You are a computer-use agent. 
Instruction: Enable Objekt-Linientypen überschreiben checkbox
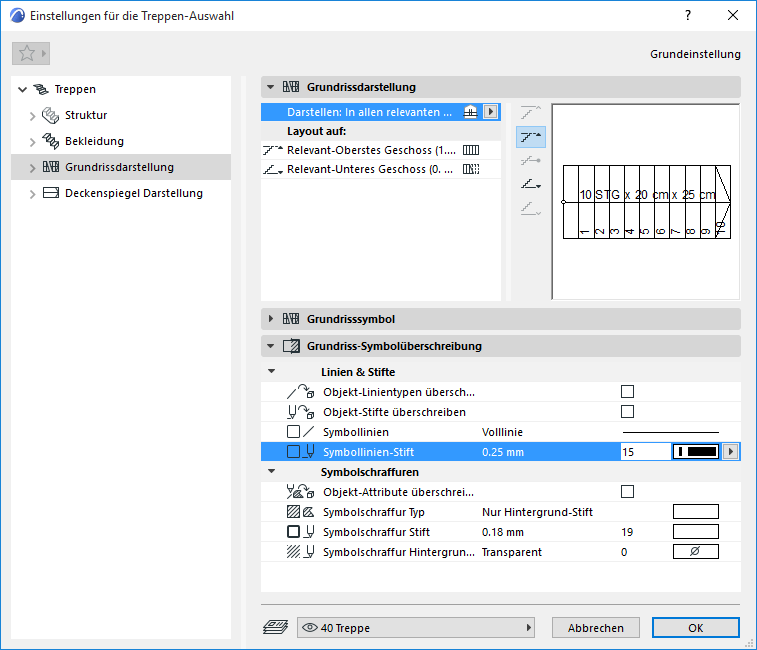pos(627,392)
